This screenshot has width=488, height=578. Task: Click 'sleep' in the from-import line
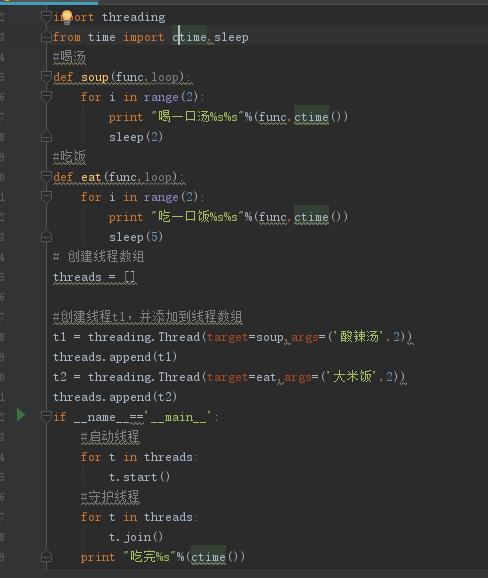(231, 37)
